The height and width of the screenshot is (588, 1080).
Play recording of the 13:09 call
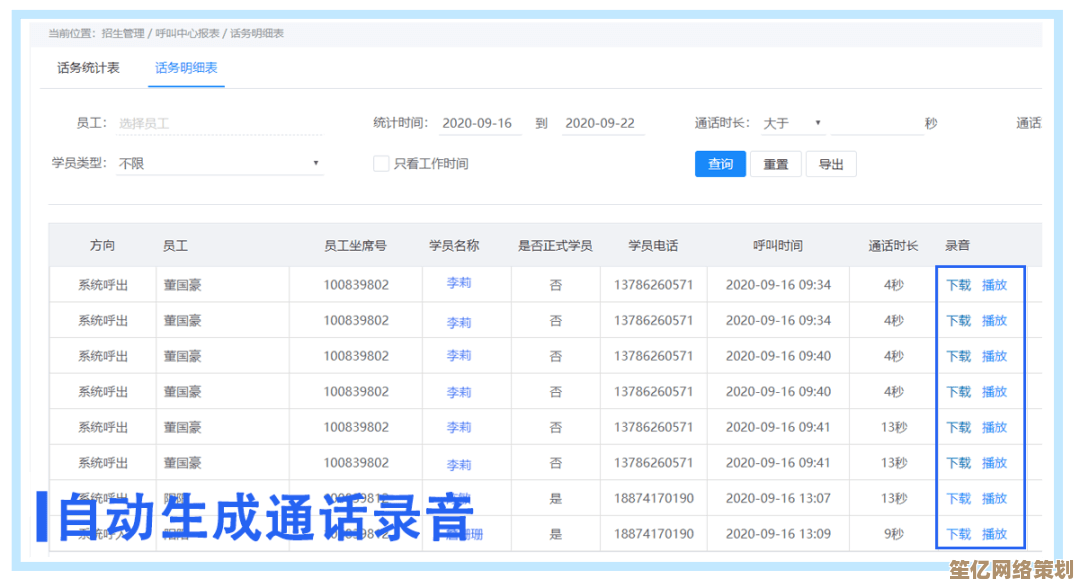[x=994, y=534]
